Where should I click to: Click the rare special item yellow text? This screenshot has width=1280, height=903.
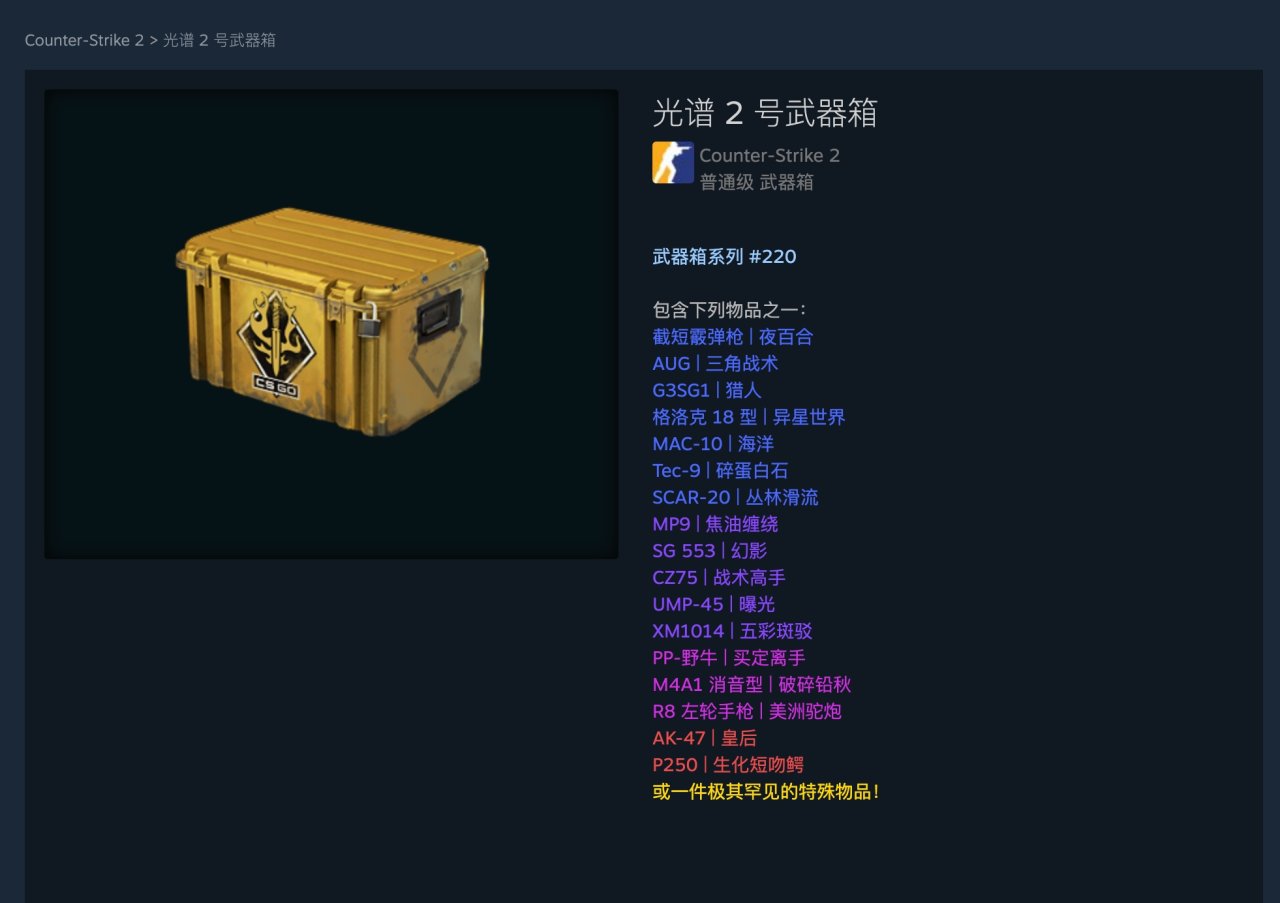[766, 792]
